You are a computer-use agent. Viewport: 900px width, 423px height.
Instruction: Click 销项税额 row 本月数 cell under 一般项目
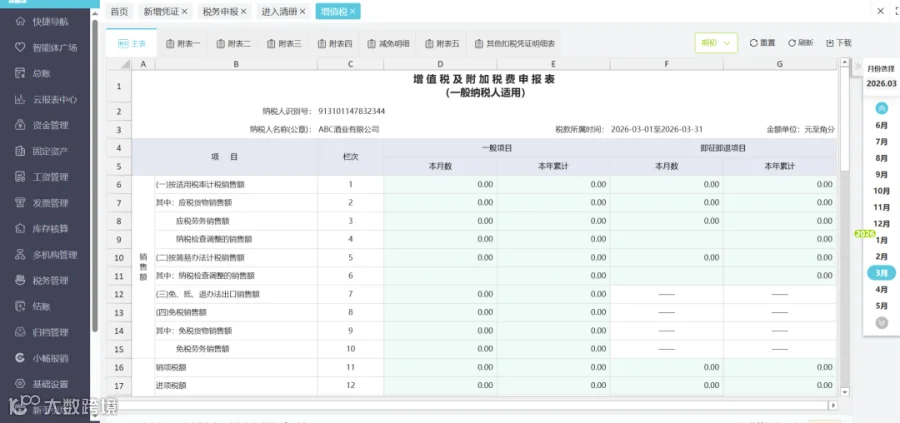440,367
